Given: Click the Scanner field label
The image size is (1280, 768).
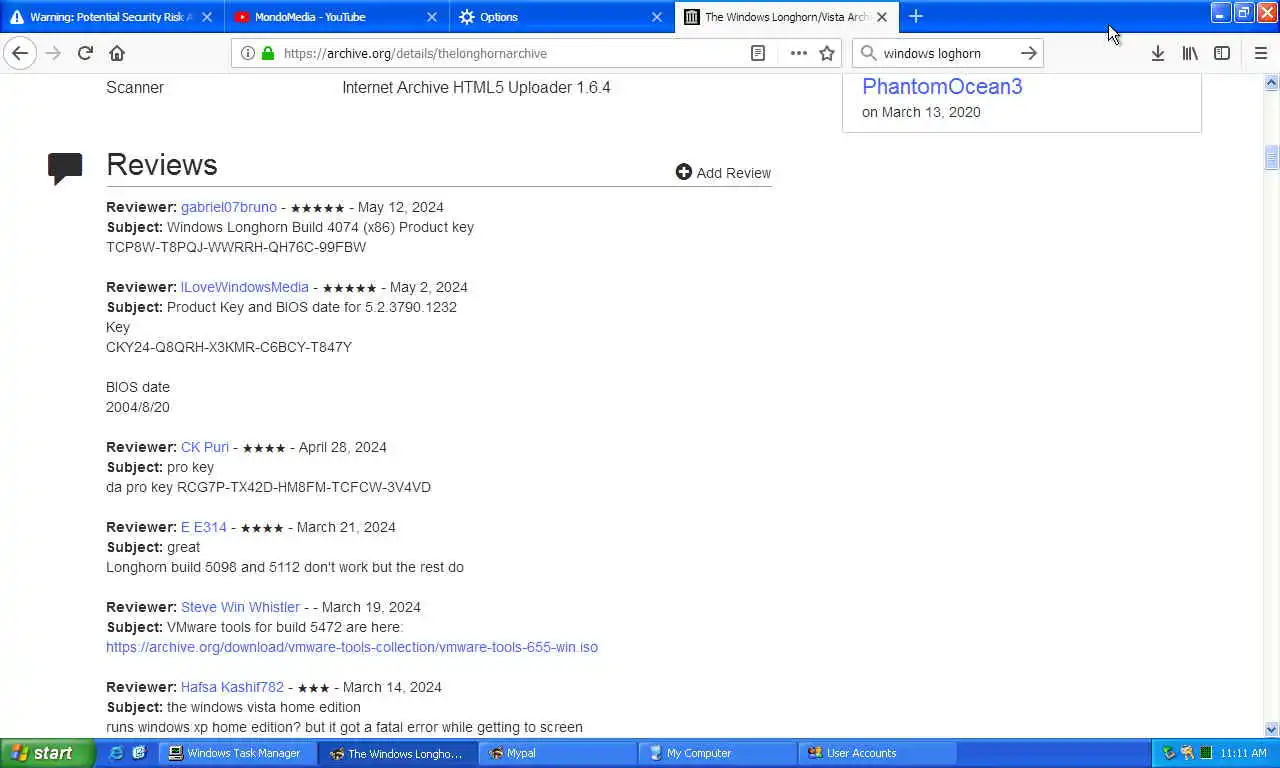Looking at the screenshot, I should click(135, 87).
